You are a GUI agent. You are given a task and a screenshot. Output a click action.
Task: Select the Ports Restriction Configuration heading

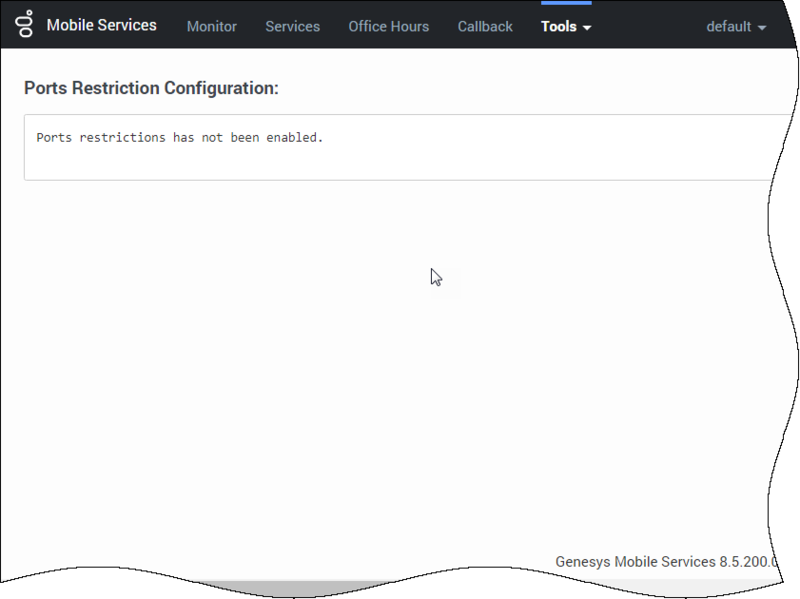(x=152, y=88)
